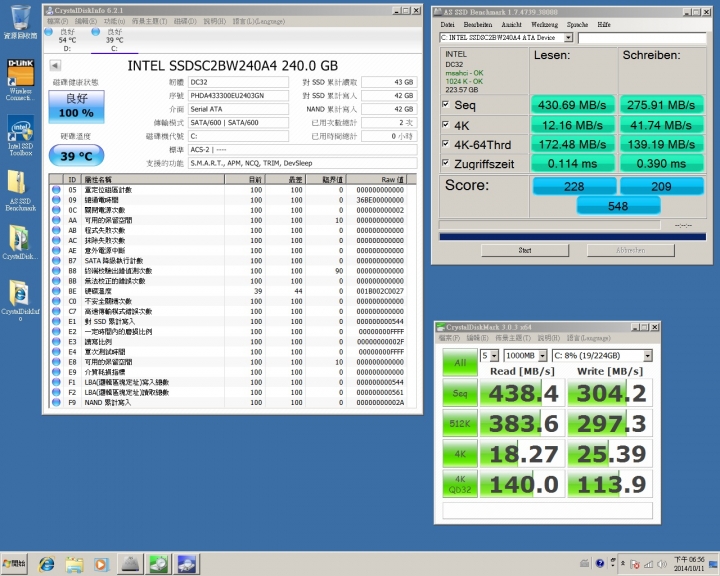
Task: Open CrystalDiskMark desktop folder icon
Action: 21,242
